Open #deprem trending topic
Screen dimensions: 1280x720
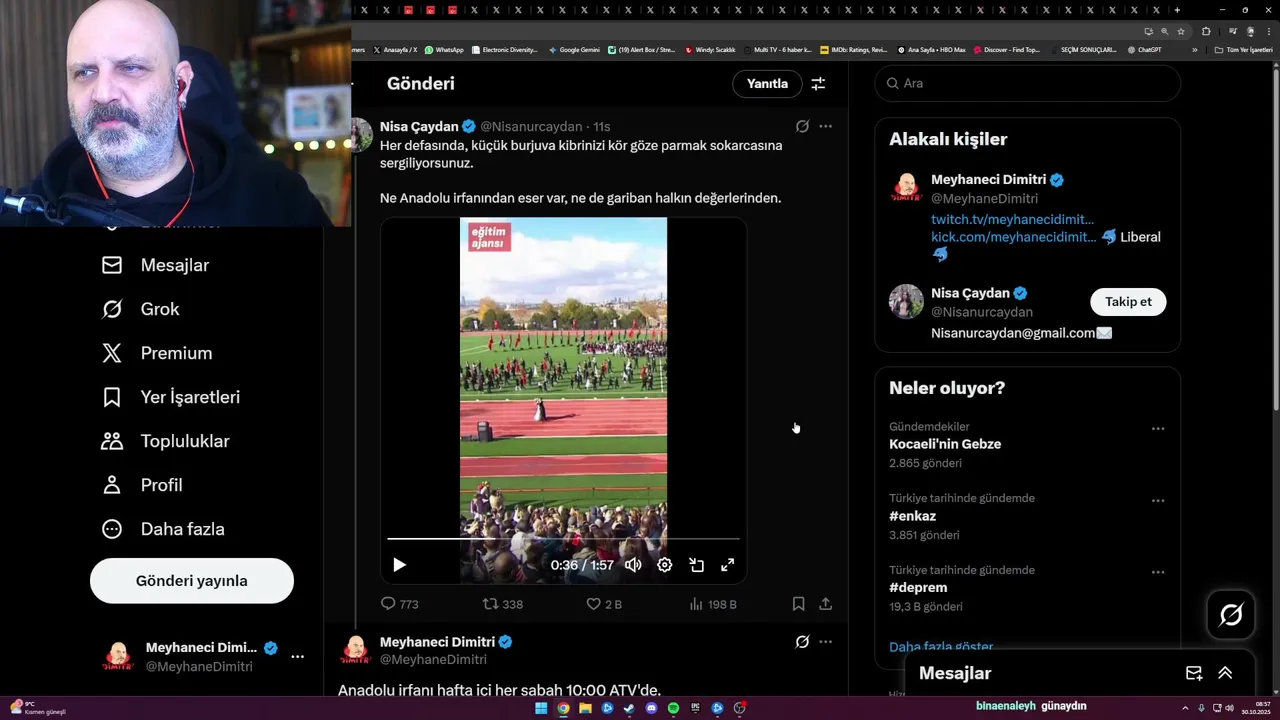tap(918, 588)
